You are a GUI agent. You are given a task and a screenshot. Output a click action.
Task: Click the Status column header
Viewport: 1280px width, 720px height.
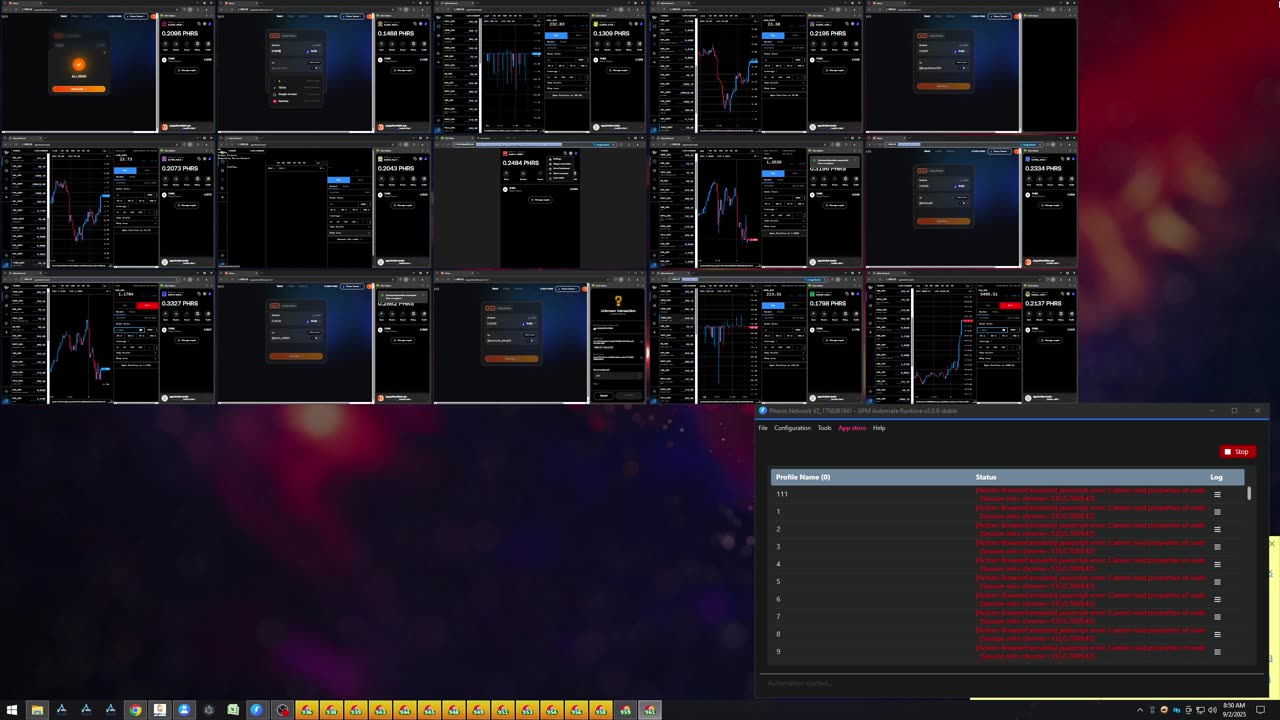click(986, 477)
